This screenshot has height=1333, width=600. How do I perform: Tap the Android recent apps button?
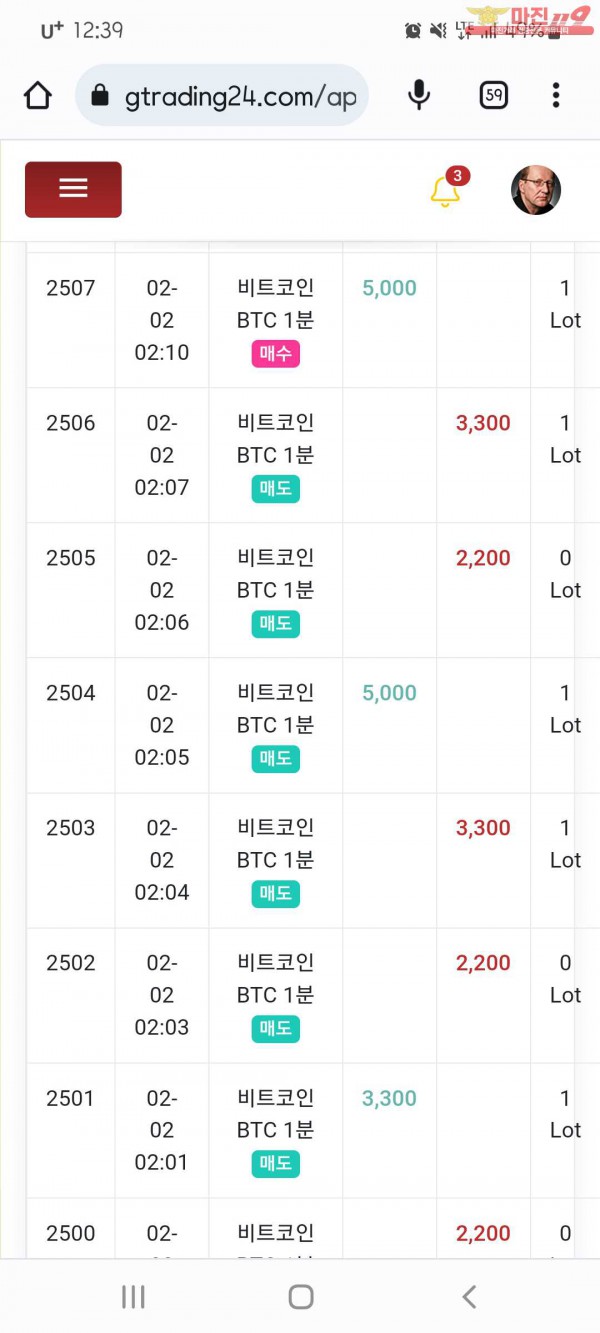132,1297
